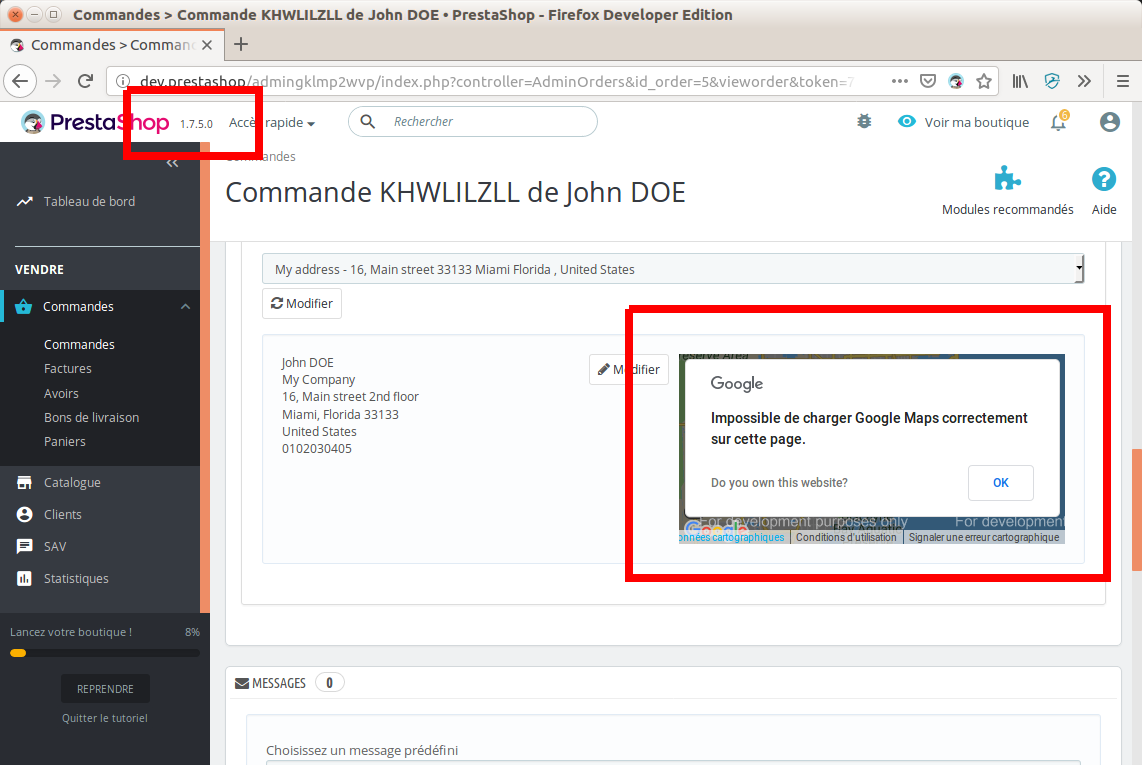Show more toolbar items chevron
The width and height of the screenshot is (1142, 765).
(x=1084, y=81)
